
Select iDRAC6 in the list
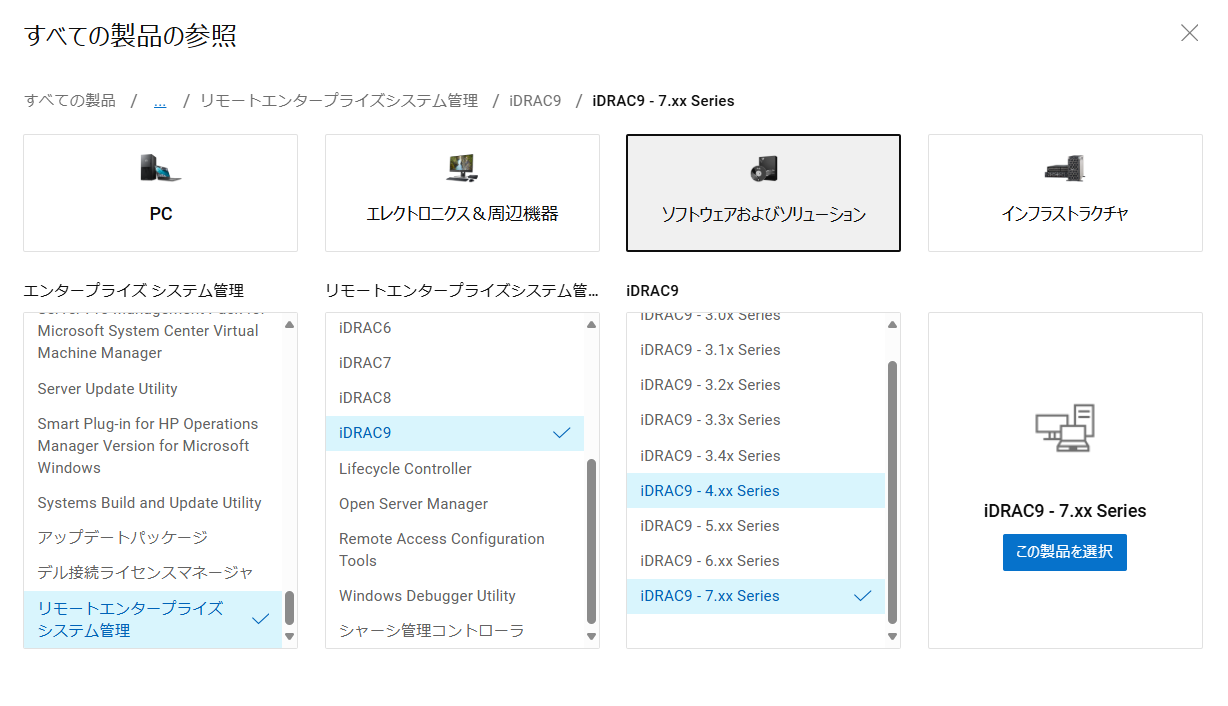[455, 328]
